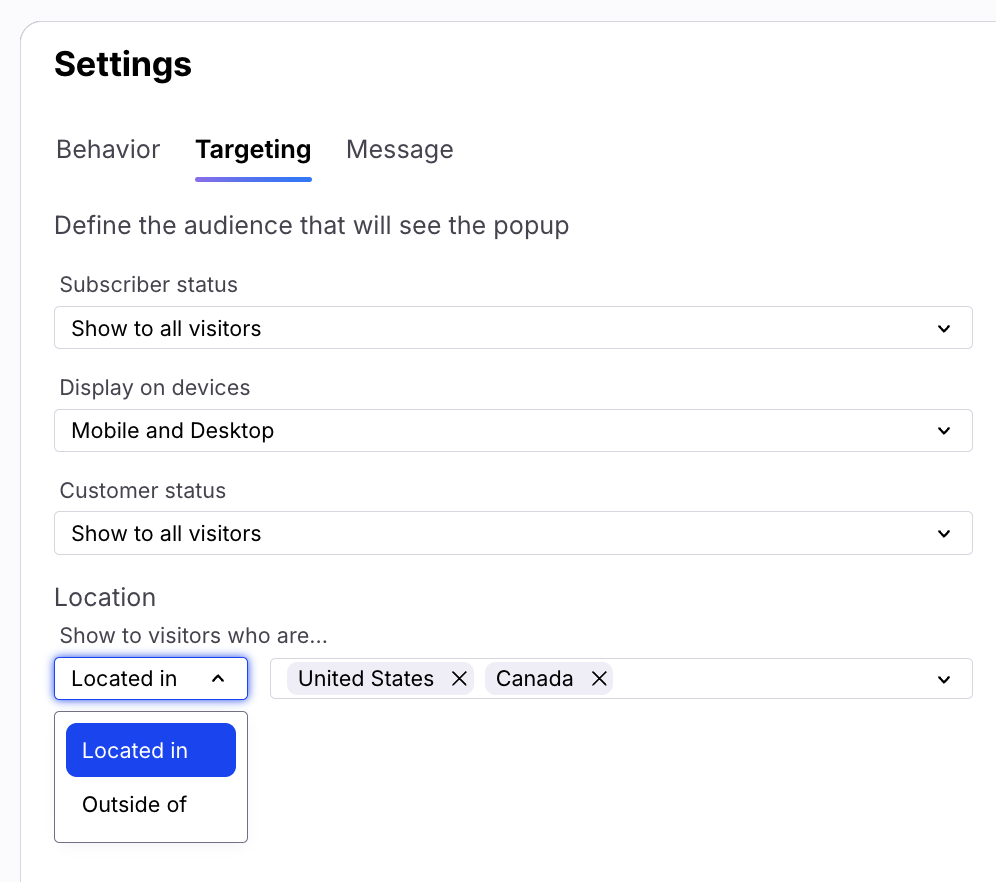Screen dimensions: 996x882
Task: Open Customer status Show to all visitors dropdown
Action: pos(500,534)
